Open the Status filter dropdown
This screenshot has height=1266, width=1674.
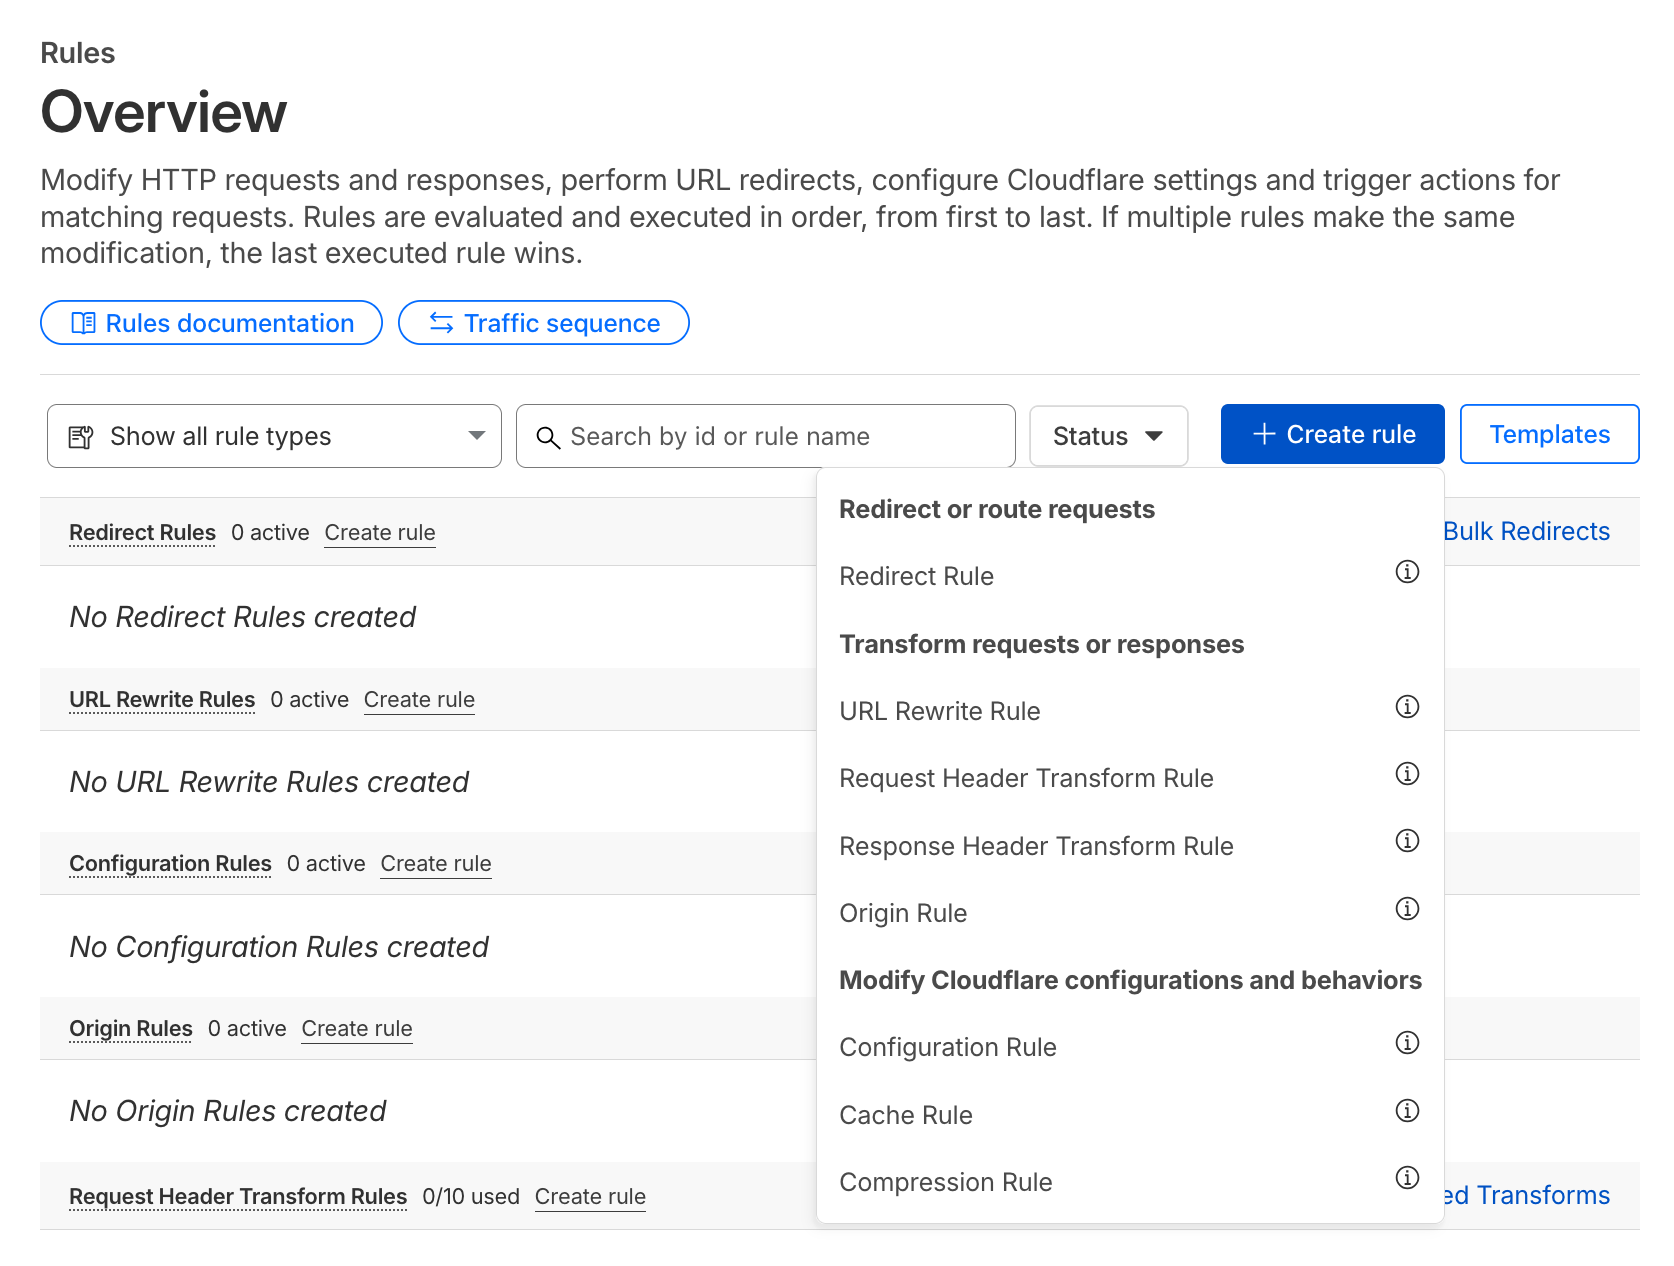1108,436
